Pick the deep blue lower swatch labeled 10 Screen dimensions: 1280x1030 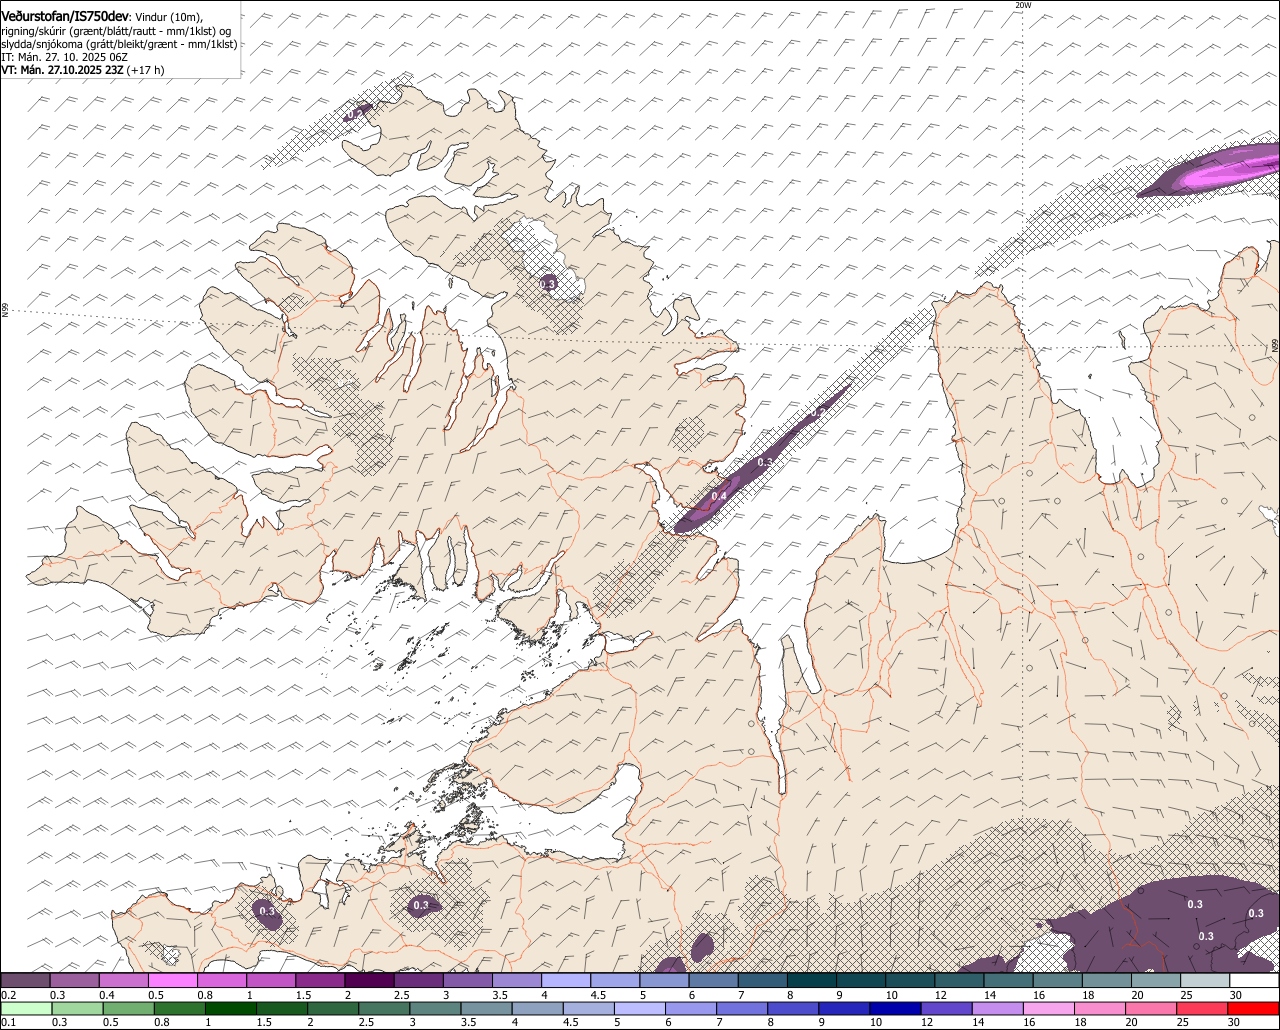pos(896,1009)
